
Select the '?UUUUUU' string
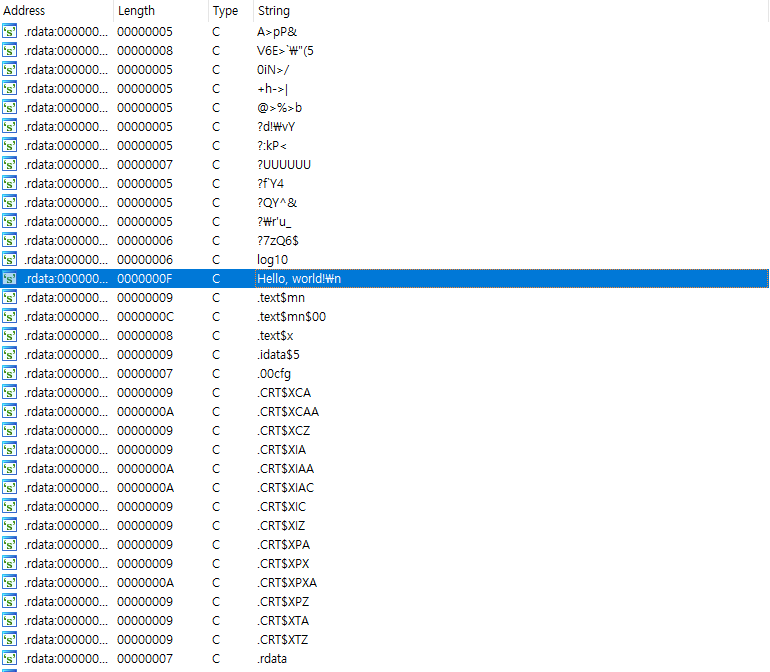(x=284, y=165)
